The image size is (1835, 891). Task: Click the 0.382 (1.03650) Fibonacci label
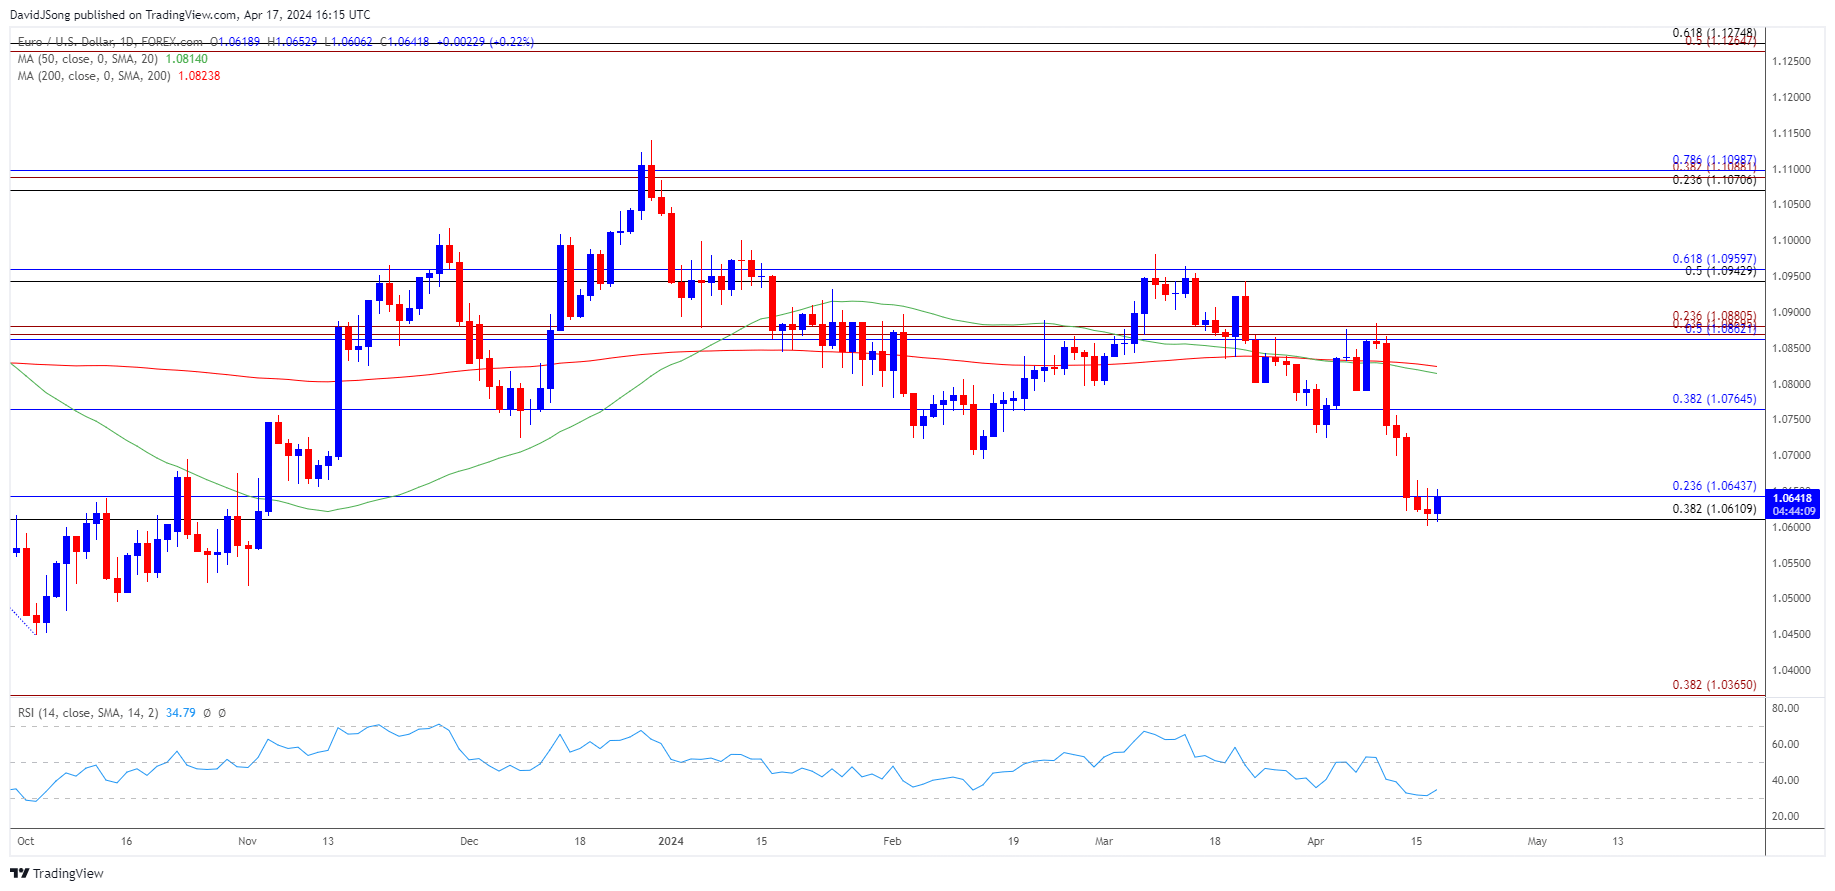(1714, 685)
